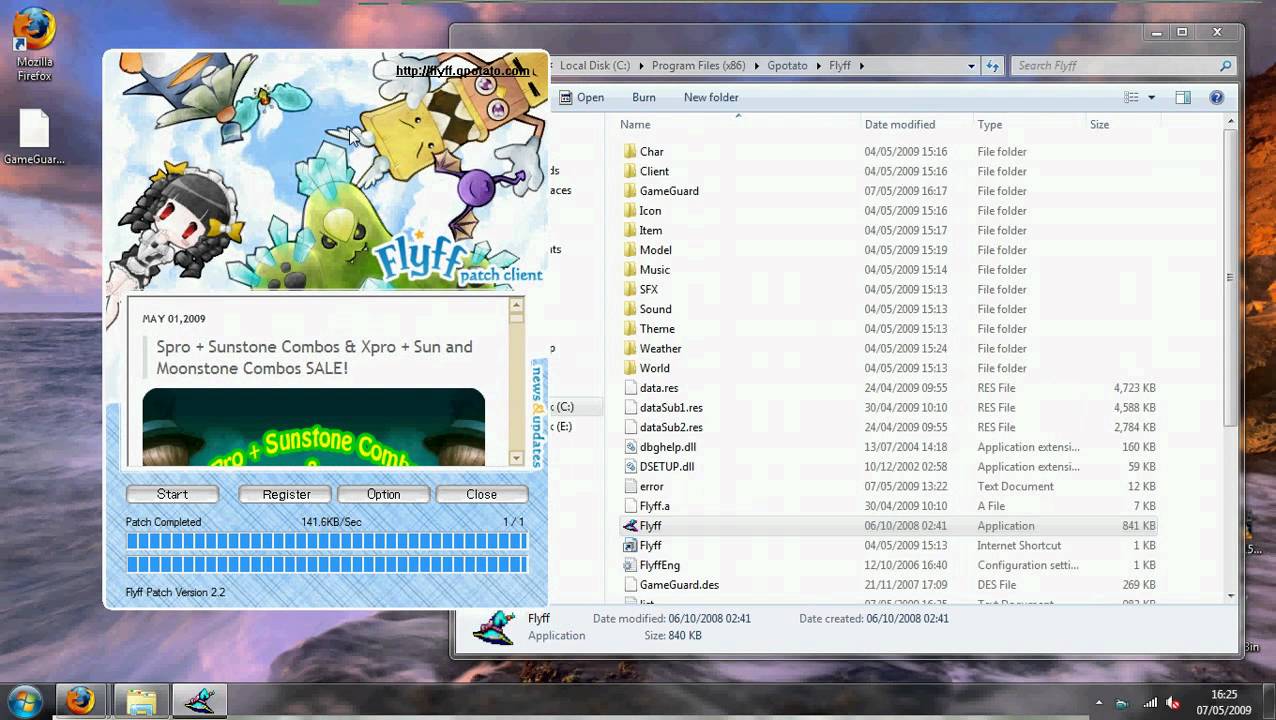Select the Client folder icon
The image size is (1276, 720).
[630, 171]
